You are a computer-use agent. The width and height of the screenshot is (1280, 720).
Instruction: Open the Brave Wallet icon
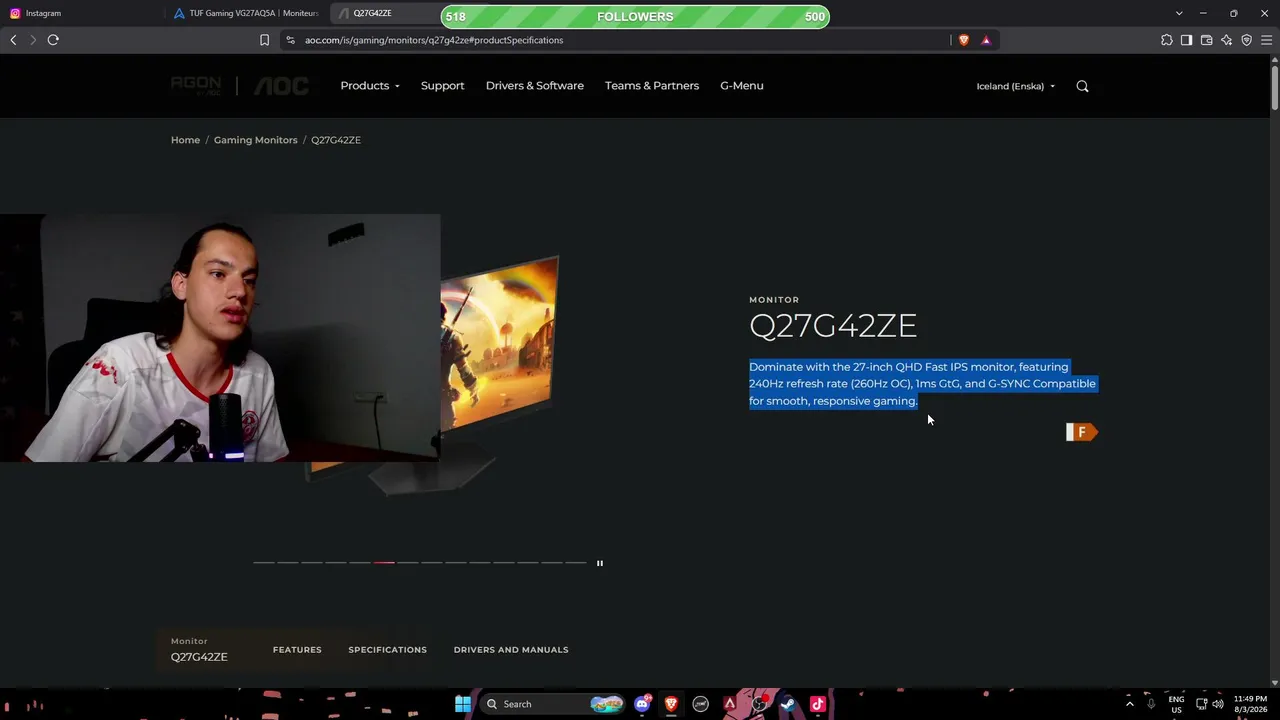[x=1207, y=40]
